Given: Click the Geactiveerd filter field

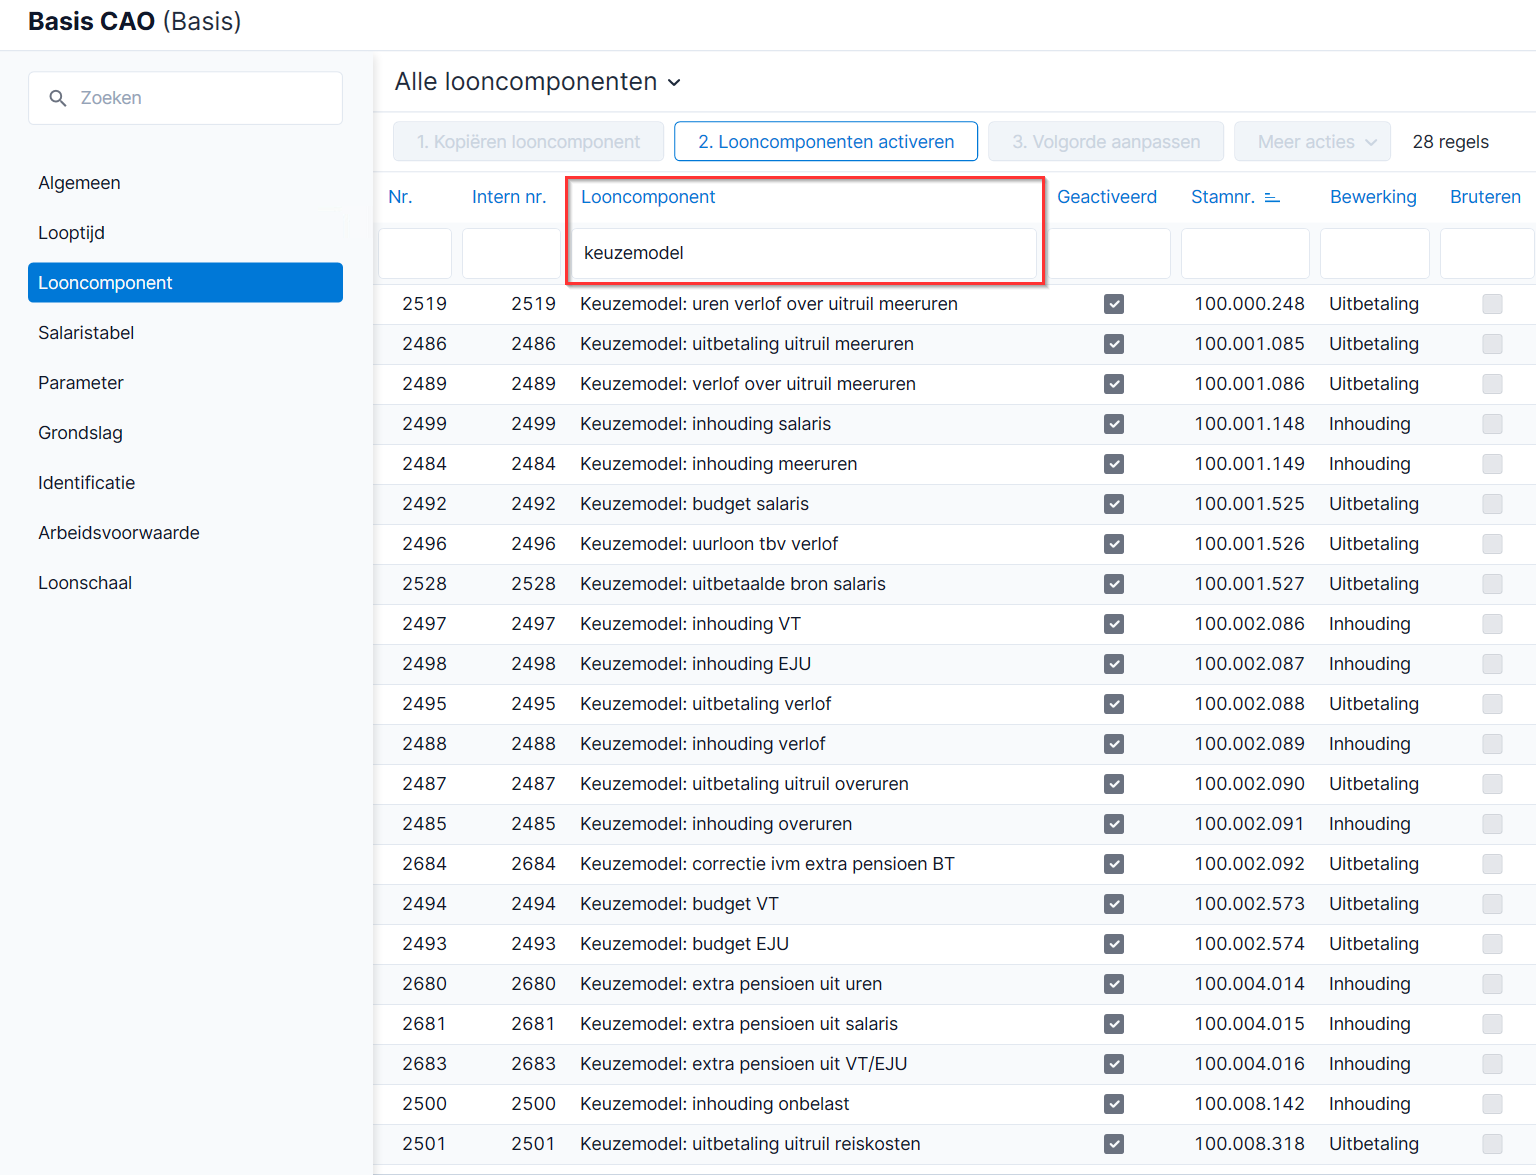Looking at the screenshot, I should [x=1109, y=253].
